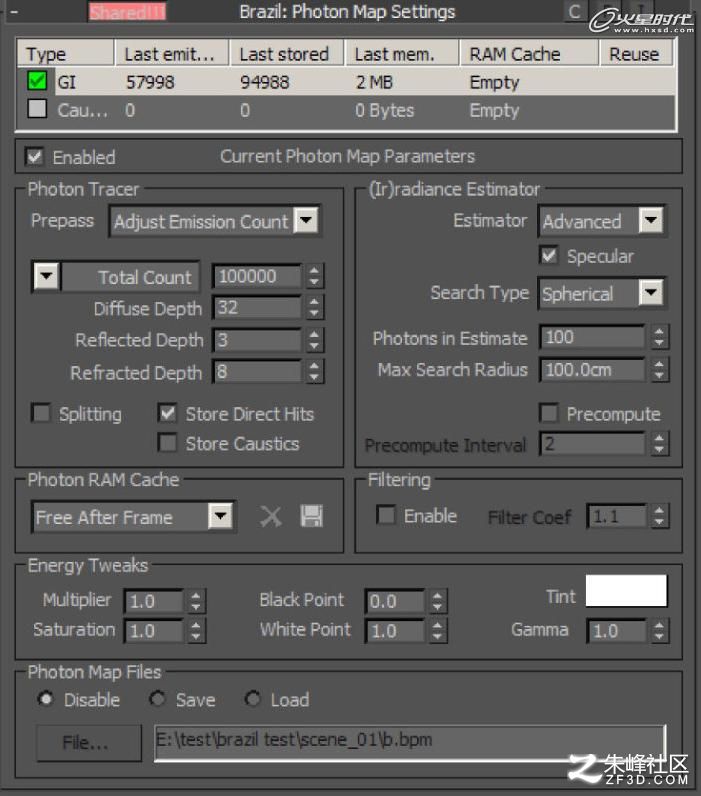701x796 pixels.
Task: Click the Diffuse Depth spinner arrows
Action: (314, 308)
